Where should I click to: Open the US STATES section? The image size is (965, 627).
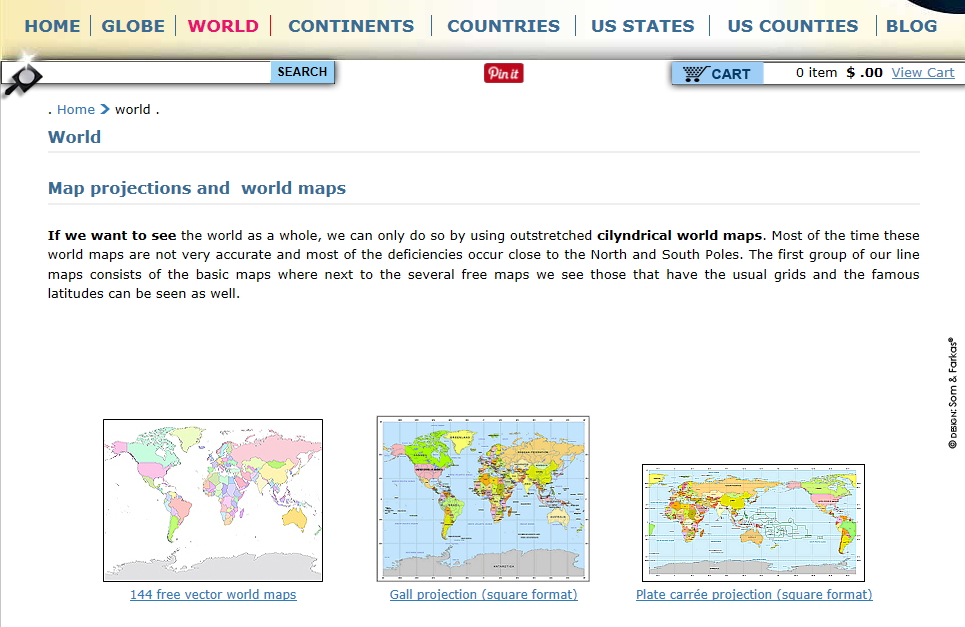point(642,26)
